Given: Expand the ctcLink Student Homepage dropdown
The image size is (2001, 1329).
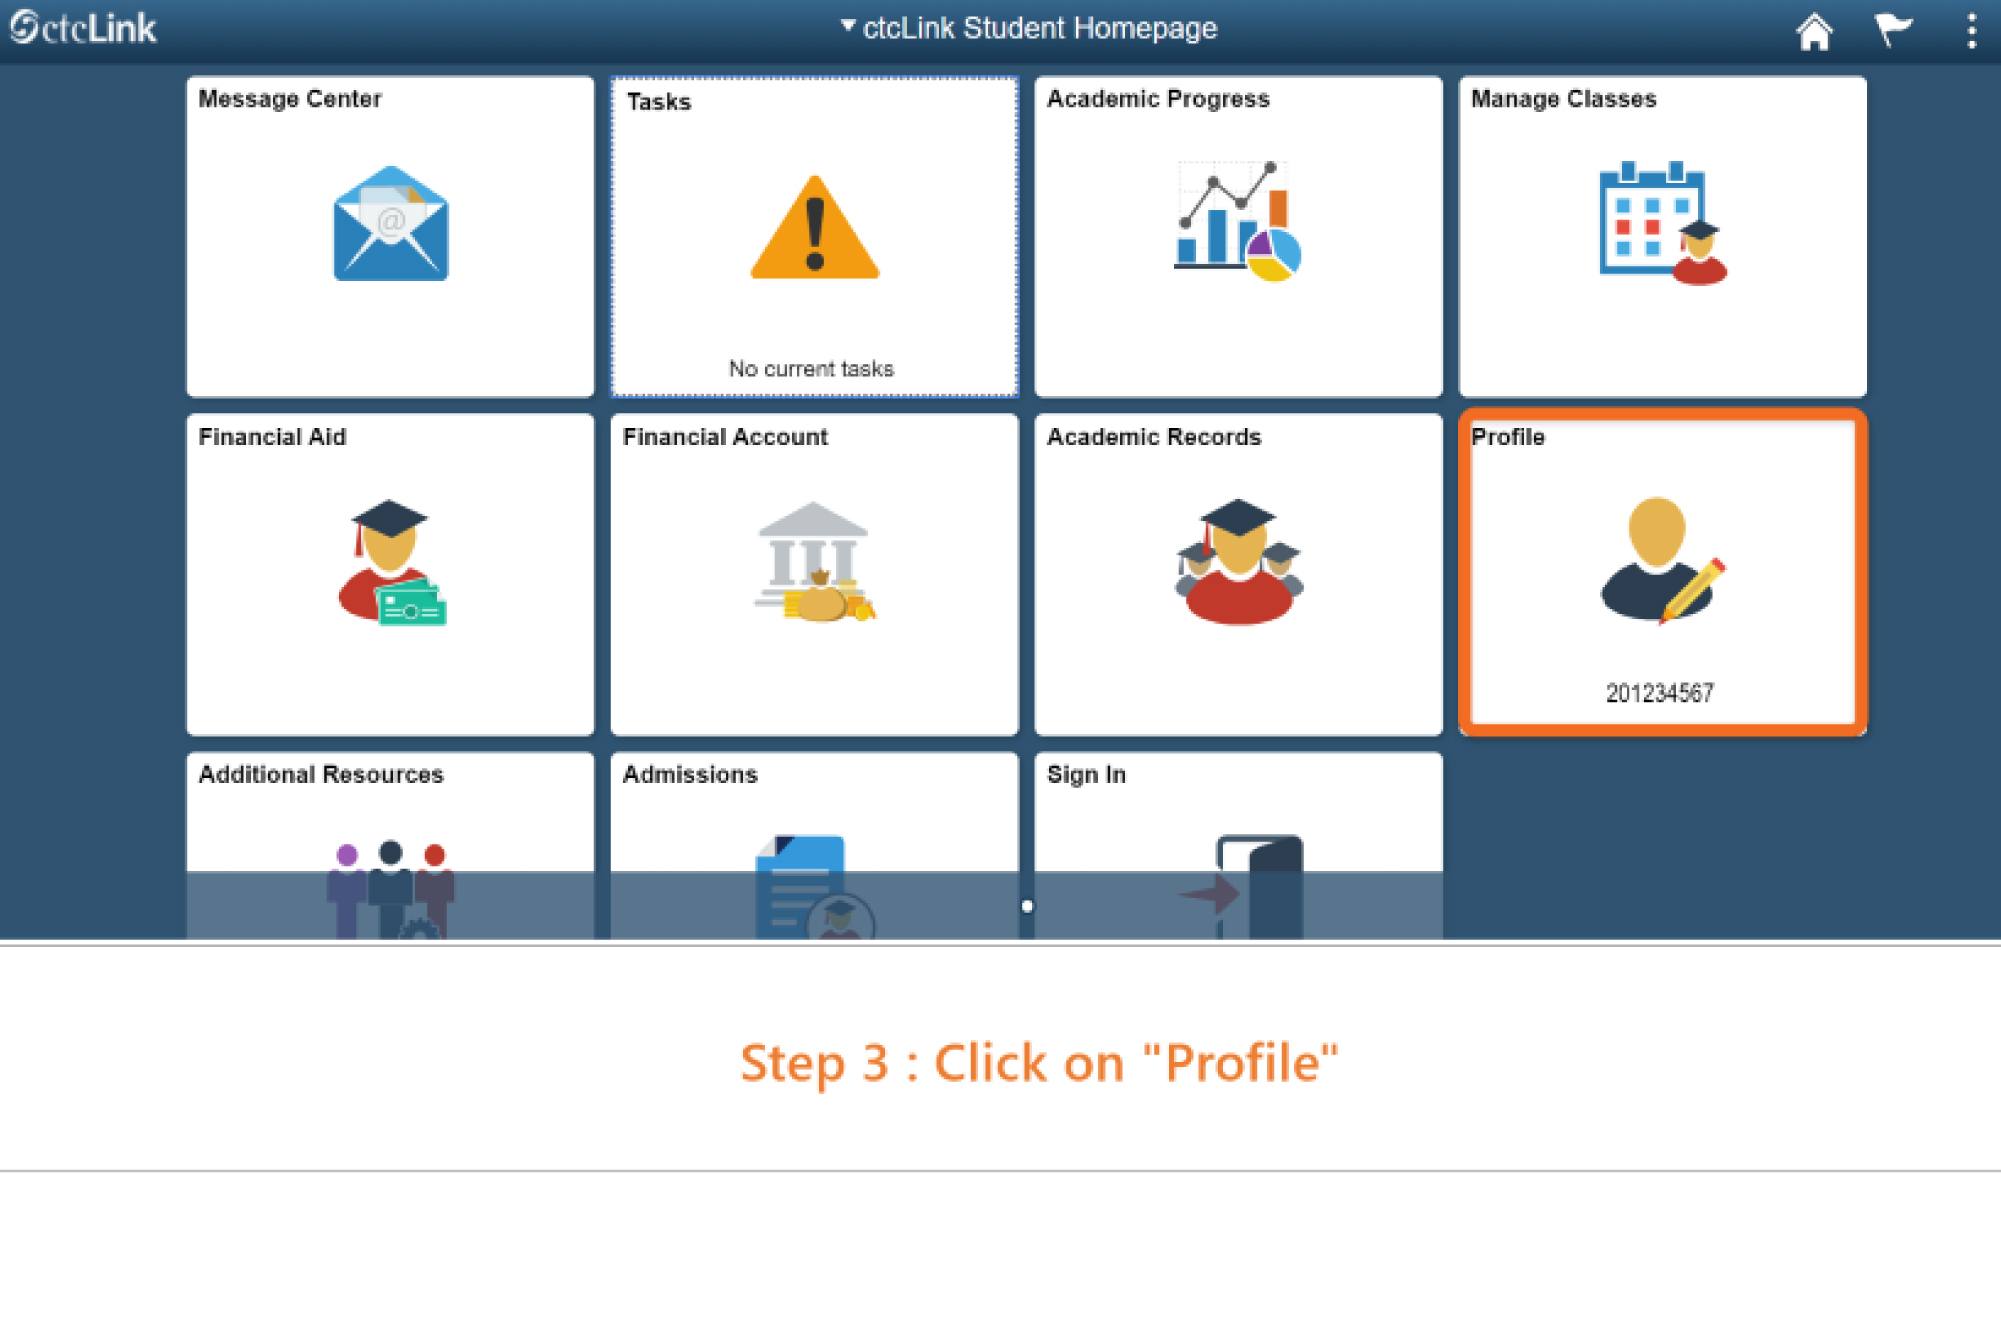Looking at the screenshot, I should [x=1030, y=28].
